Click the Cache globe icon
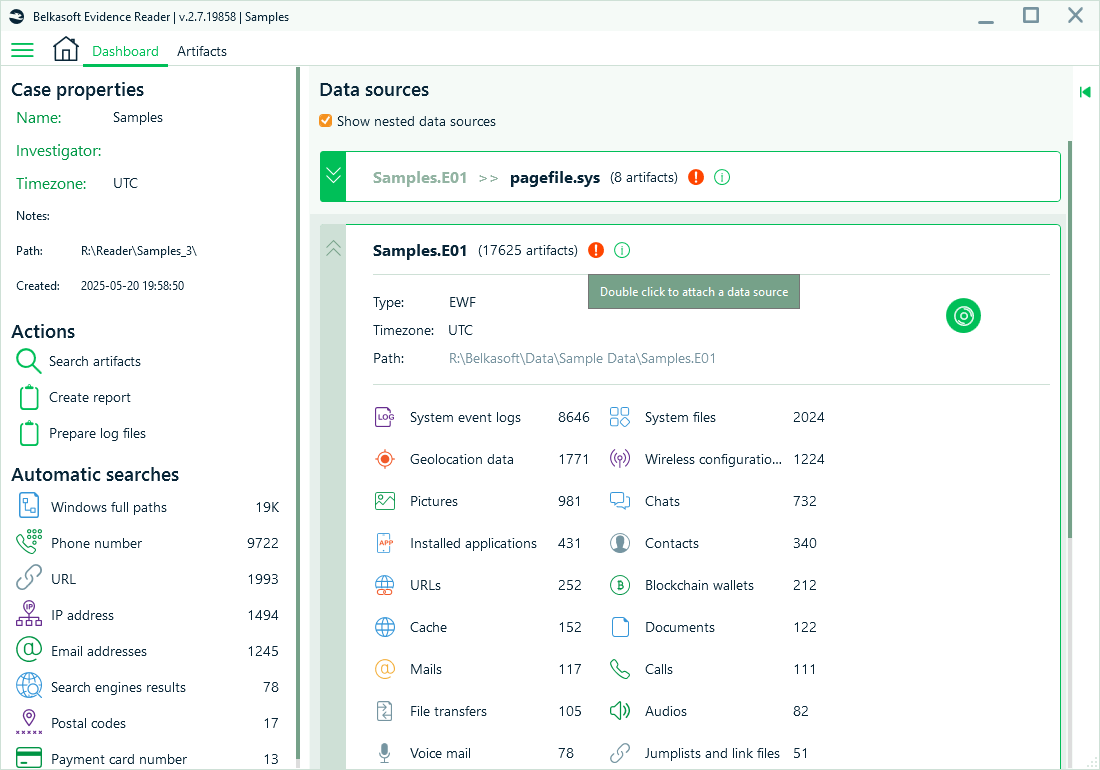Image resolution: width=1100 pixels, height=770 pixels. point(384,627)
